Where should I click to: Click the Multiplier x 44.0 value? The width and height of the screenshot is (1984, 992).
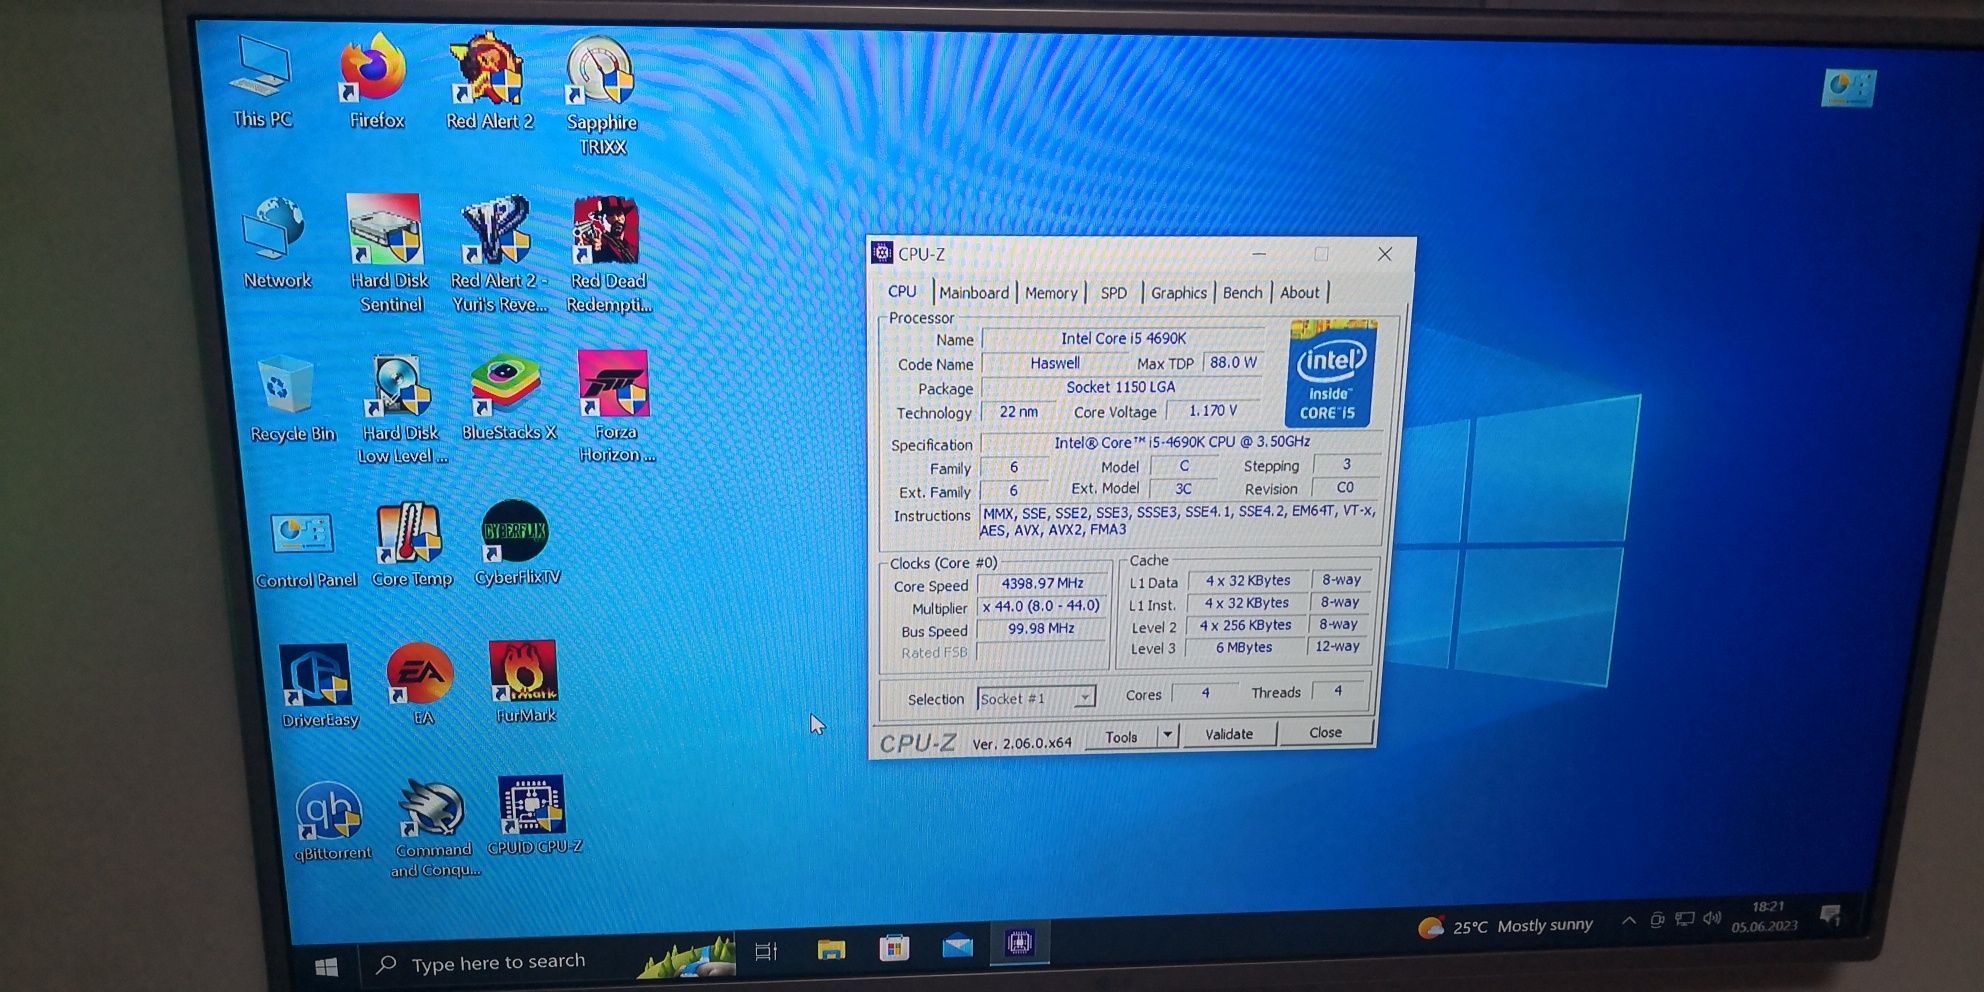coord(1040,606)
